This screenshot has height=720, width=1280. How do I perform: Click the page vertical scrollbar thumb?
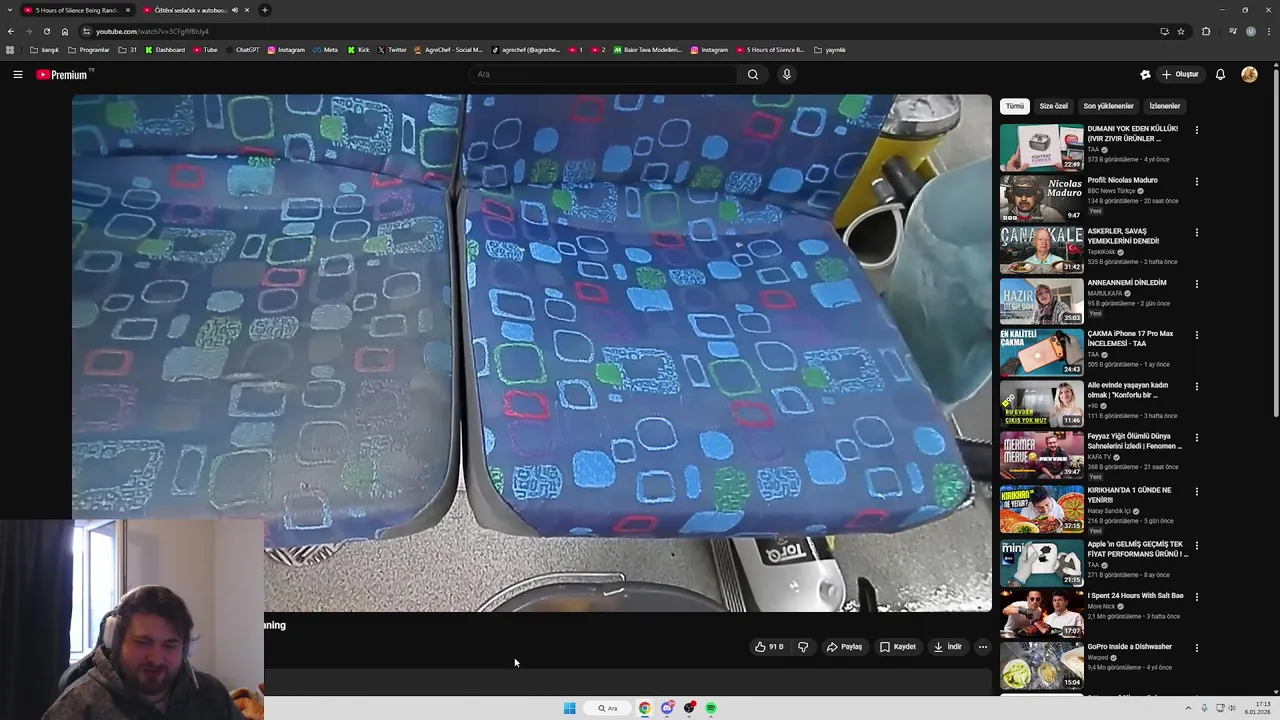[x=1276, y=243]
